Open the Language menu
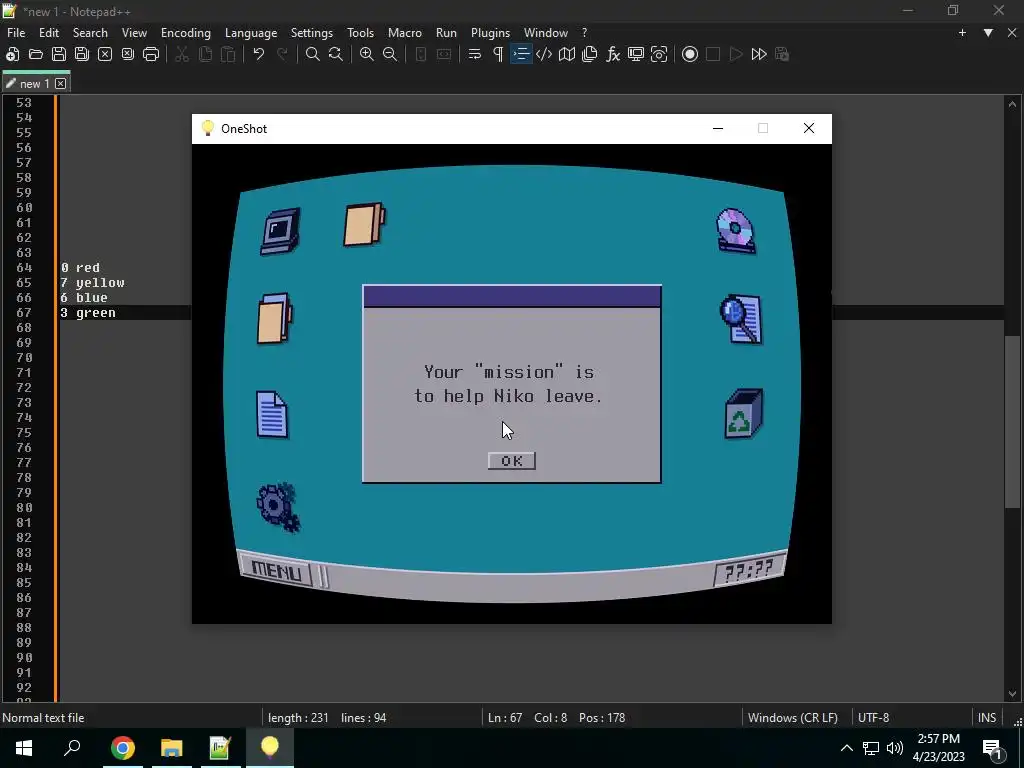The height and width of the screenshot is (768, 1024). click(251, 33)
